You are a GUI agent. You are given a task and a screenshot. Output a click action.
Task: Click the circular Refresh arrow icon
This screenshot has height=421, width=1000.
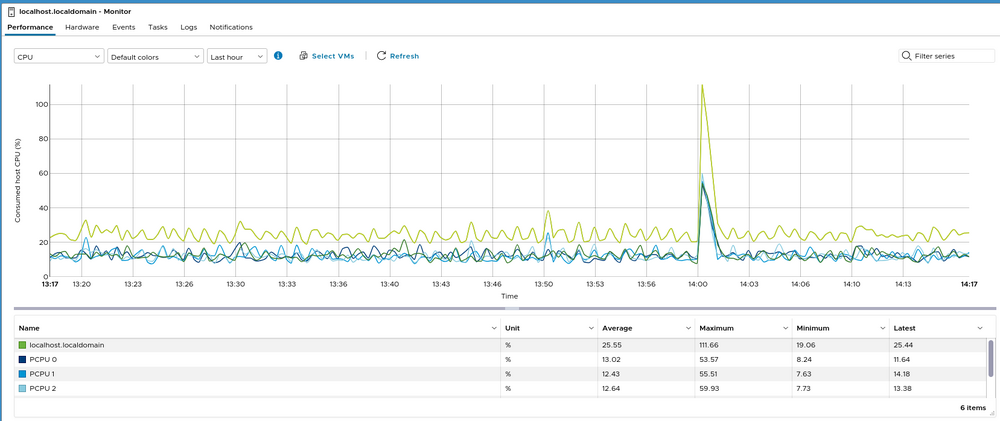click(x=381, y=56)
